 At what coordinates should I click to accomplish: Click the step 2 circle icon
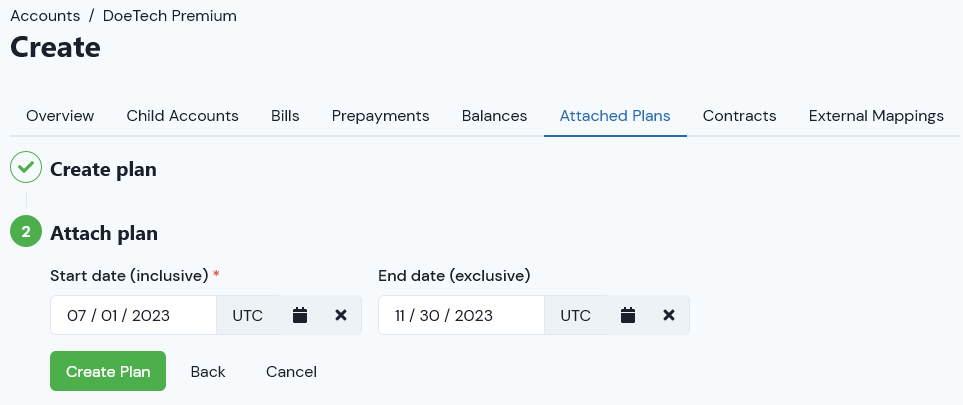(26, 232)
